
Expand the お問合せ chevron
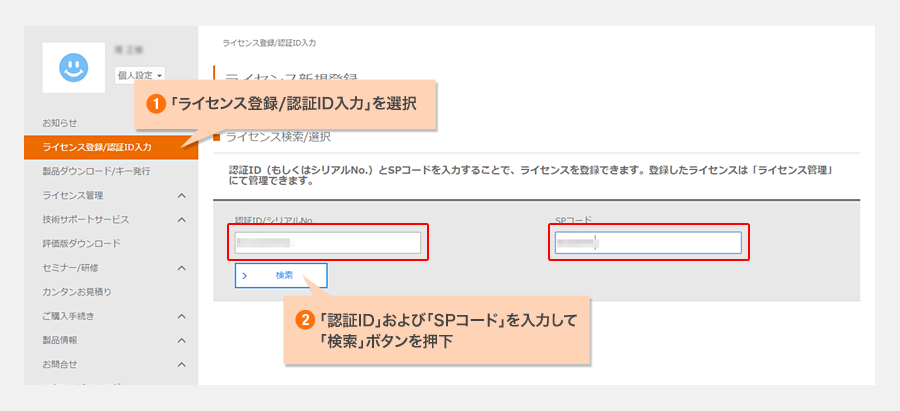(x=182, y=364)
